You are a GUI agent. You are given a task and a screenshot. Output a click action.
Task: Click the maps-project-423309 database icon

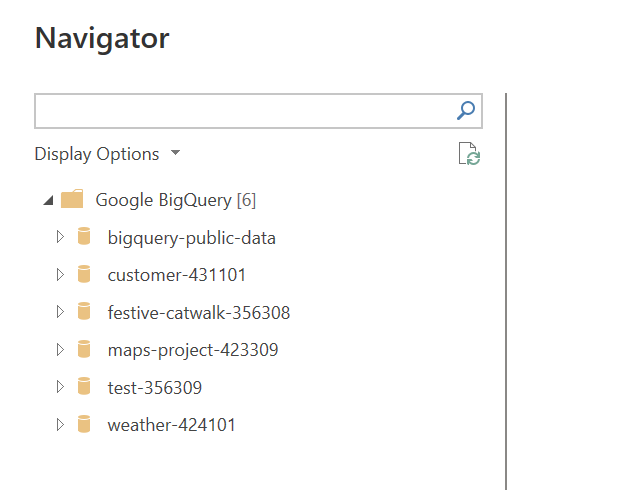point(85,350)
